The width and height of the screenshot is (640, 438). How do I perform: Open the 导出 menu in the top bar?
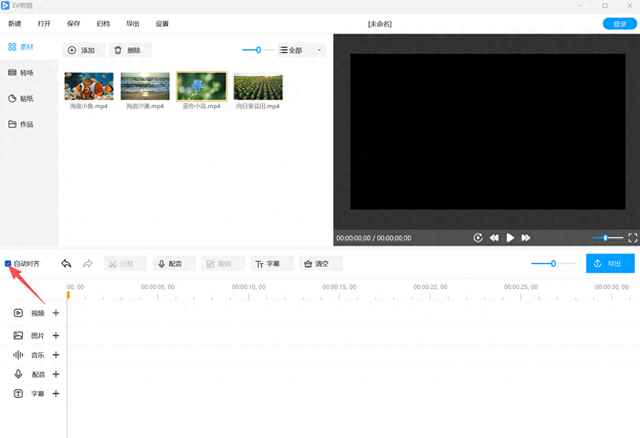pyautogui.click(x=133, y=23)
